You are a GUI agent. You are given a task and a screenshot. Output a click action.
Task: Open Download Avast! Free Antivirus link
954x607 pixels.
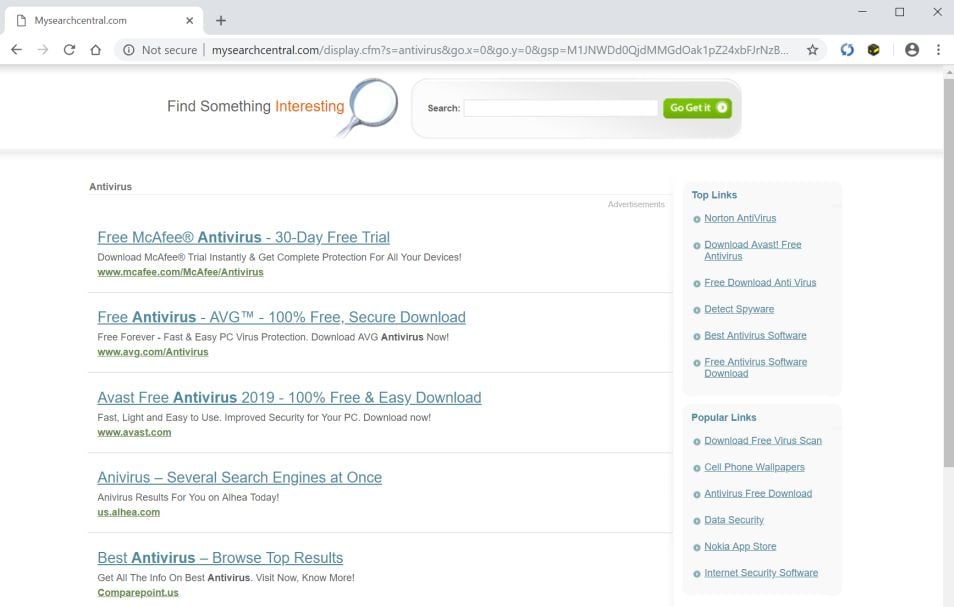coord(753,250)
